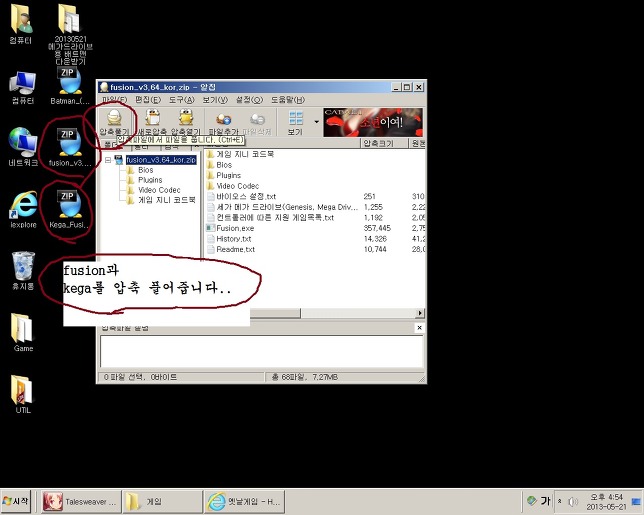644x515 pixels.
Task: Click the Batman zip desktop file
Action: [x=70, y=86]
